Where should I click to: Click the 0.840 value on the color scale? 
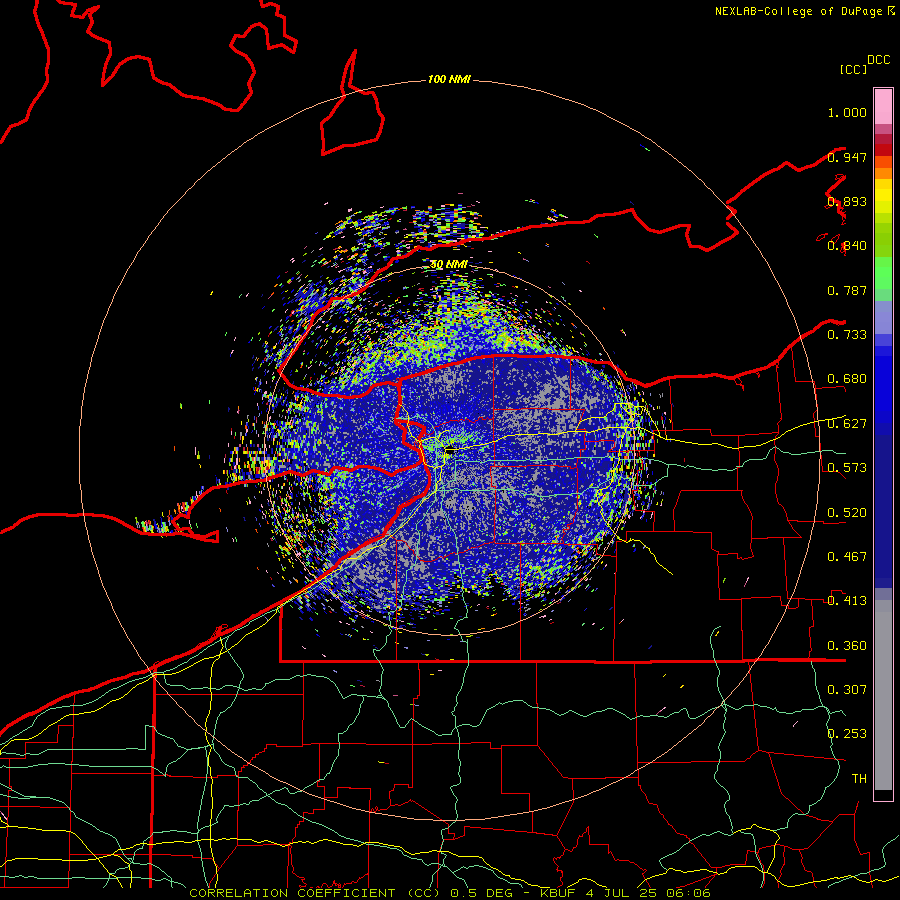pyautogui.click(x=847, y=246)
